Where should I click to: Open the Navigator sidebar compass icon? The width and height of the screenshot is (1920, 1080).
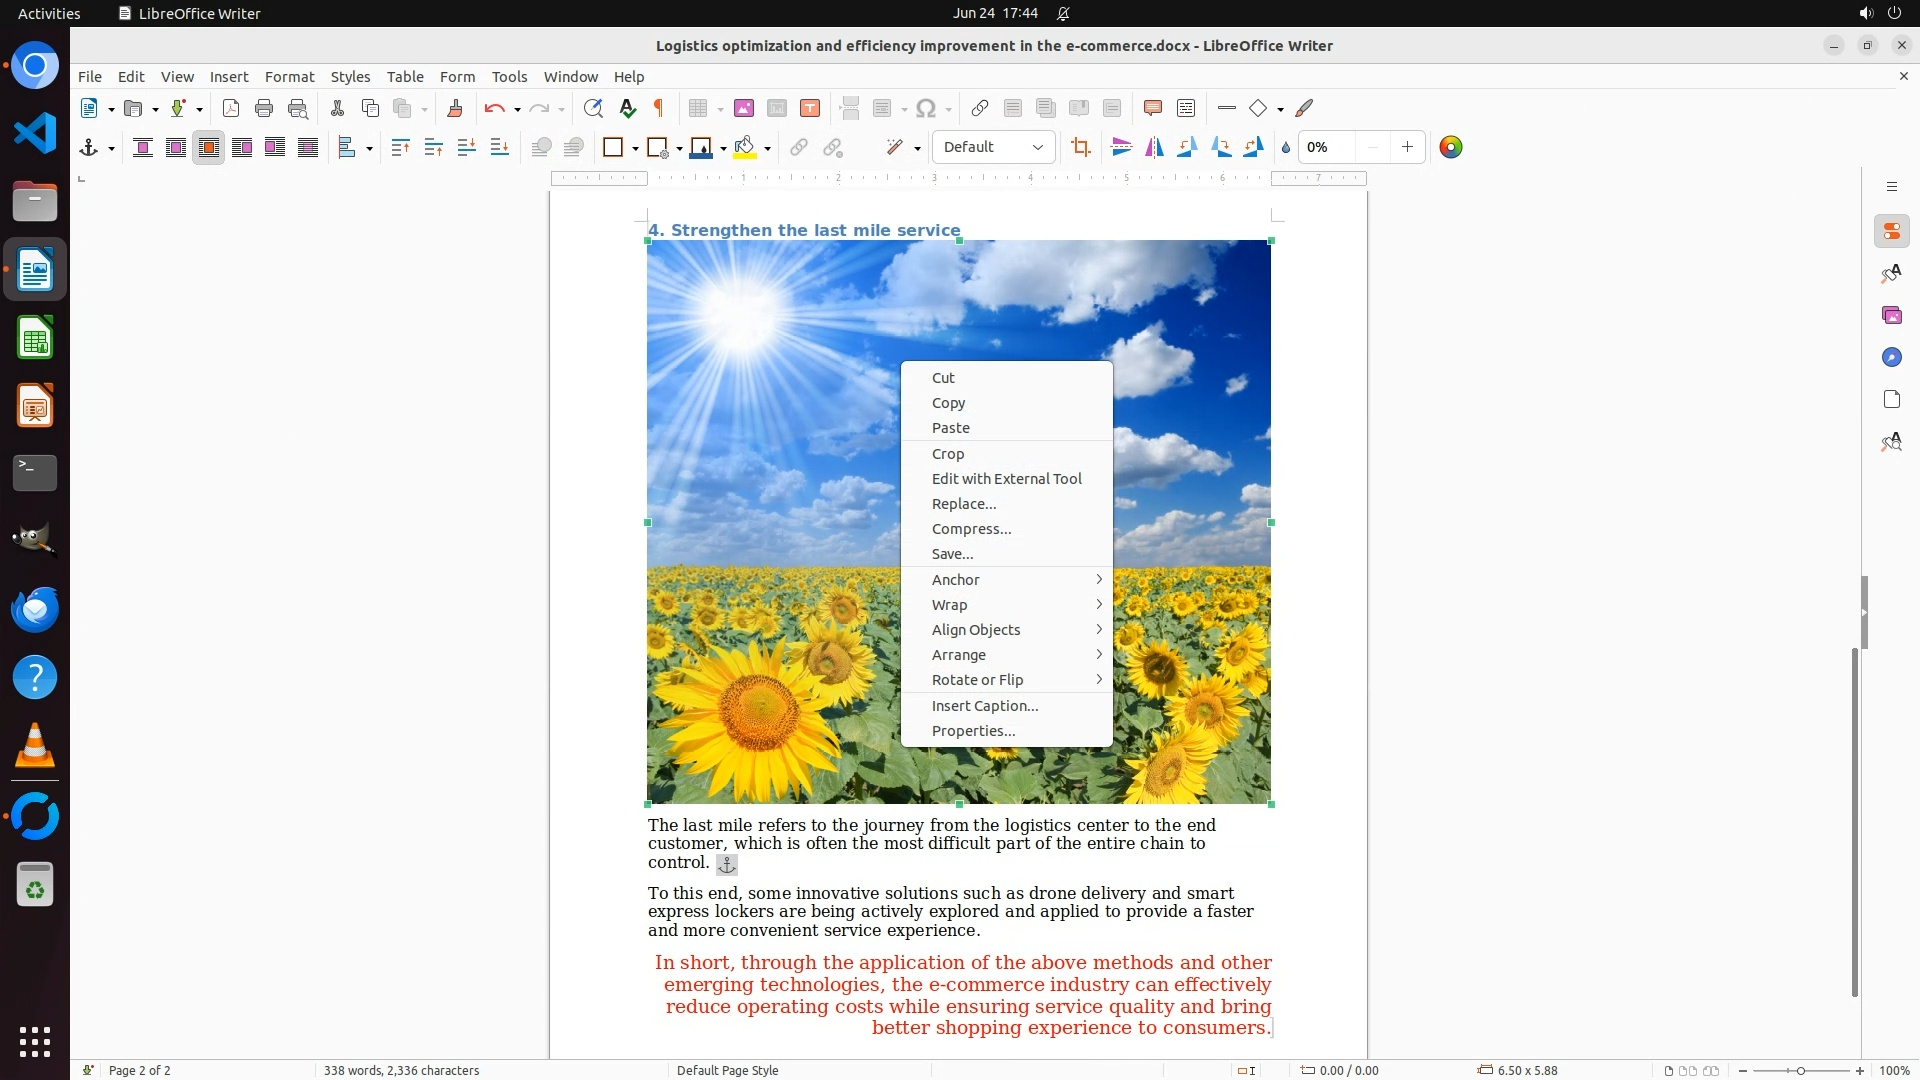click(1891, 357)
